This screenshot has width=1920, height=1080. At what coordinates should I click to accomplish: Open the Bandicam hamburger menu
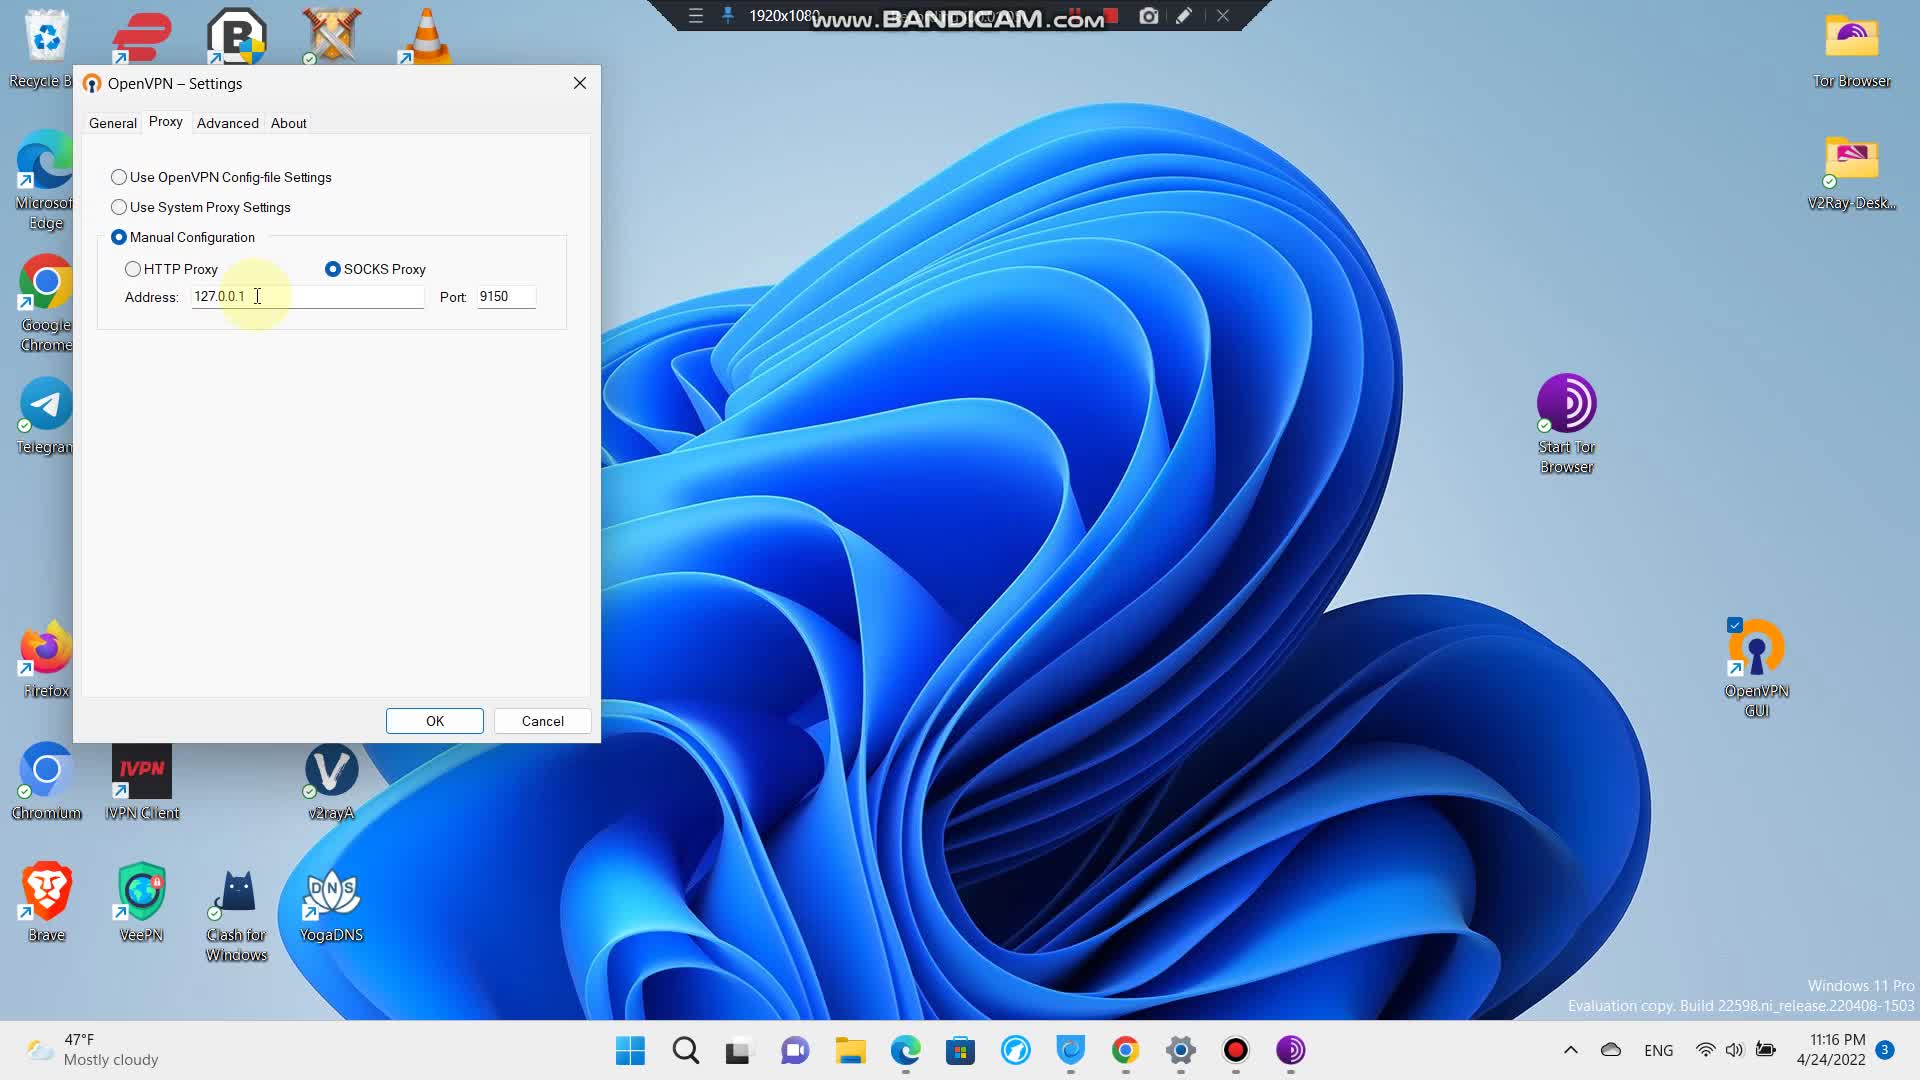[696, 16]
